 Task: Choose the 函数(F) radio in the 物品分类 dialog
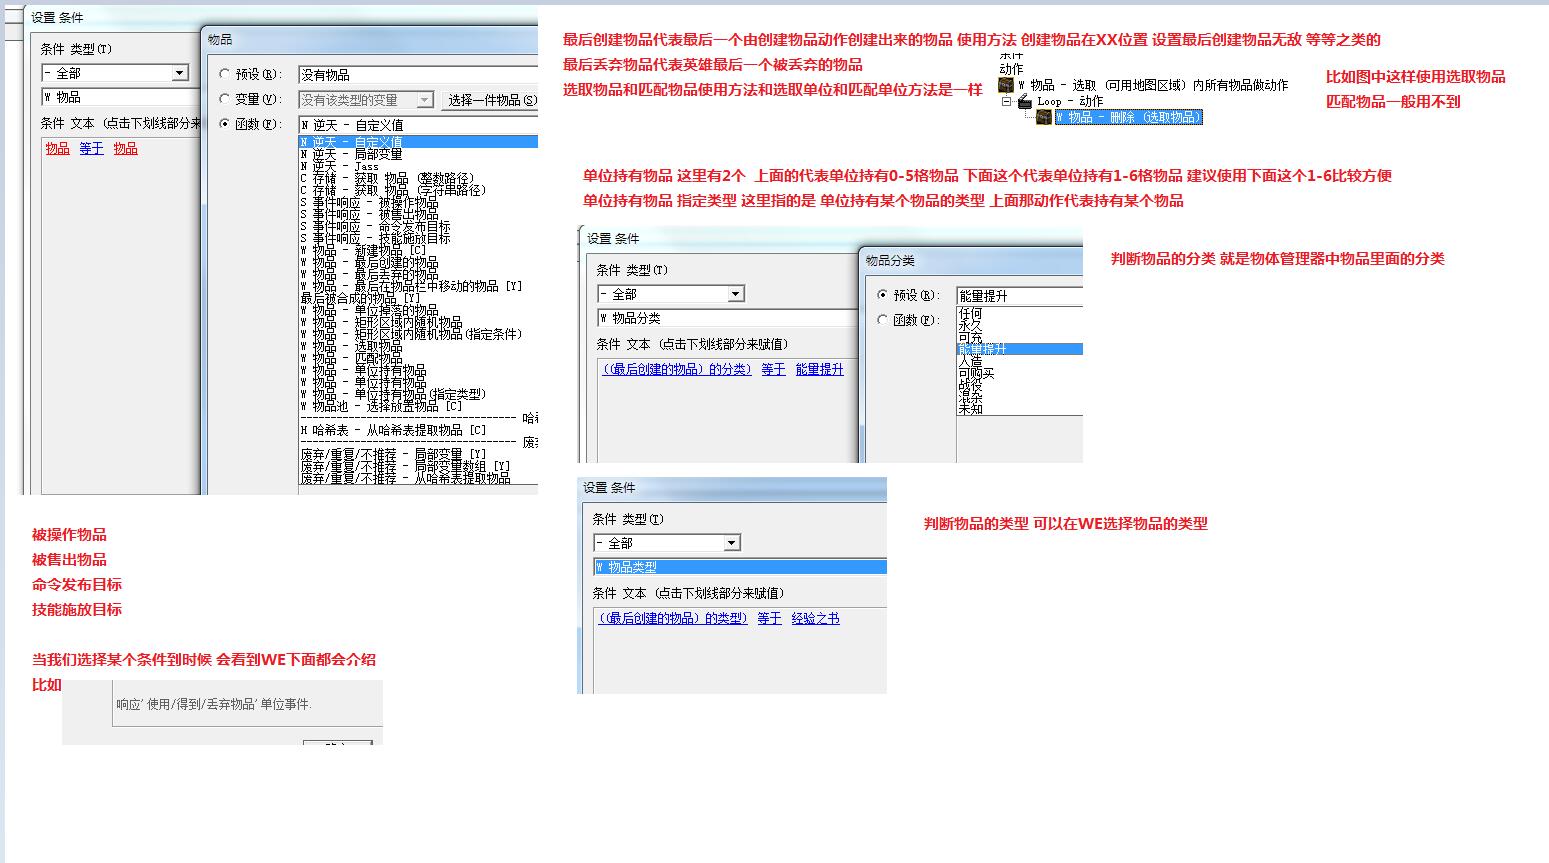[x=882, y=320]
